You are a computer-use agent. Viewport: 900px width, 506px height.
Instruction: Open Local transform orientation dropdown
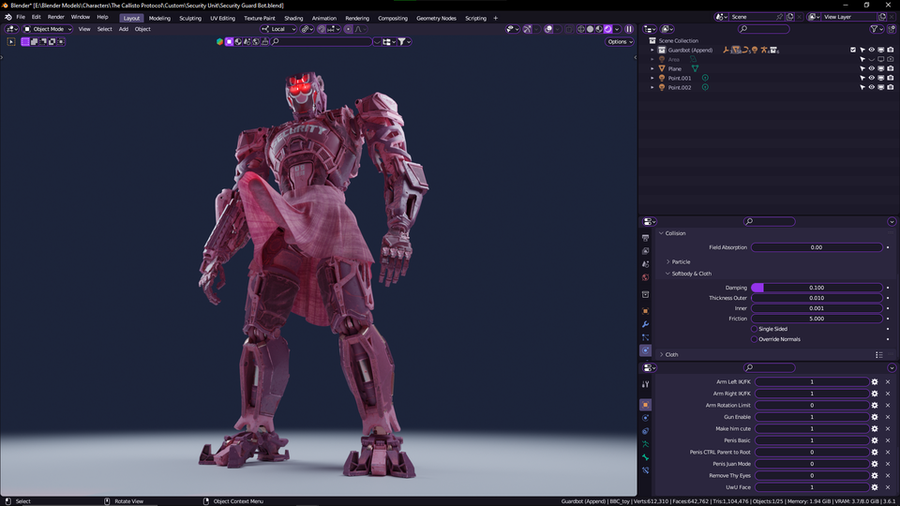(278, 29)
